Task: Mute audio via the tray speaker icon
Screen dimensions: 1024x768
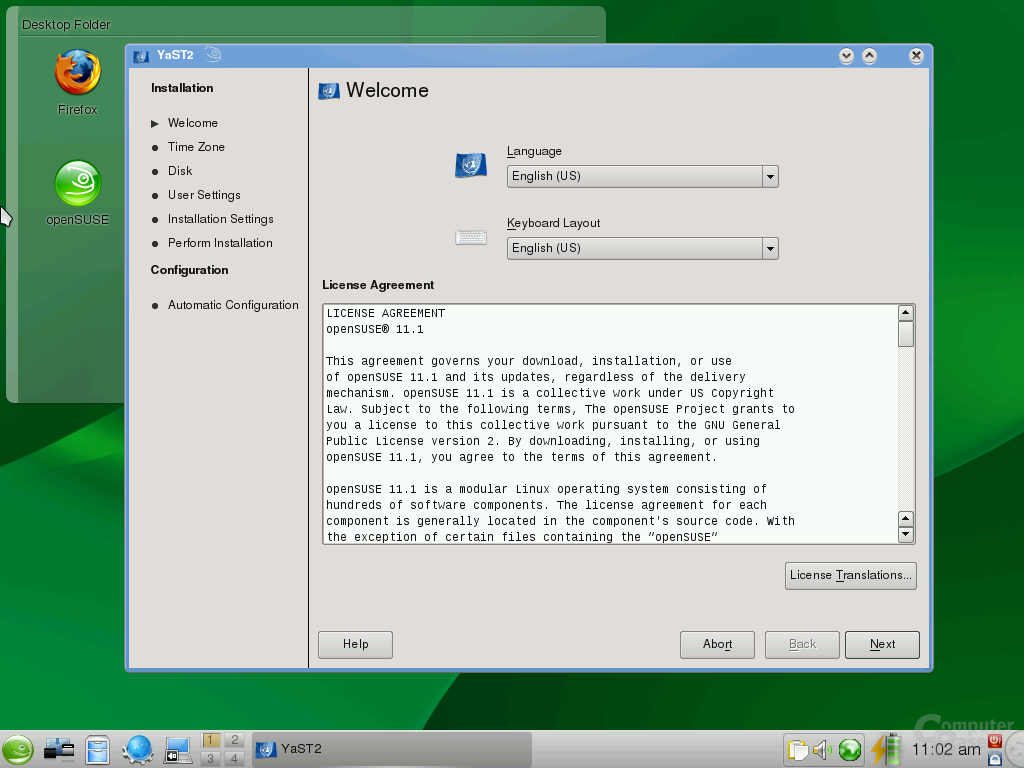Action: [x=822, y=750]
